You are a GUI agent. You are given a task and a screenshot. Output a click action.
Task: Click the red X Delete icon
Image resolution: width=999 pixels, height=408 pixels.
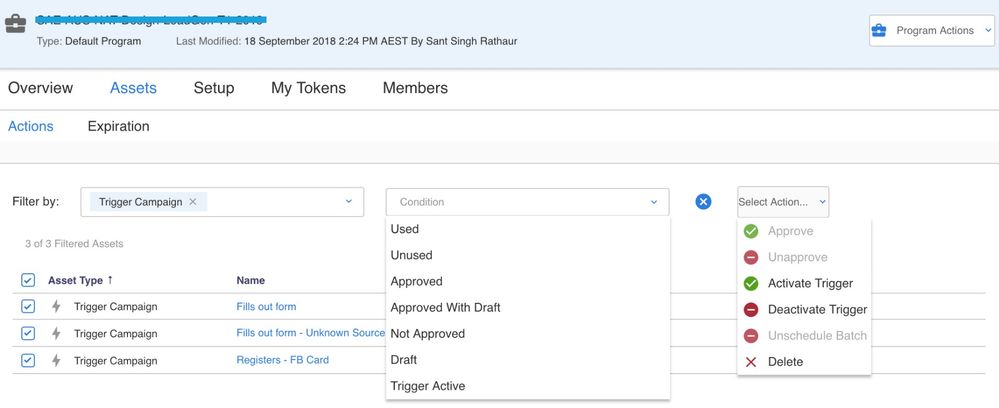[751, 361]
